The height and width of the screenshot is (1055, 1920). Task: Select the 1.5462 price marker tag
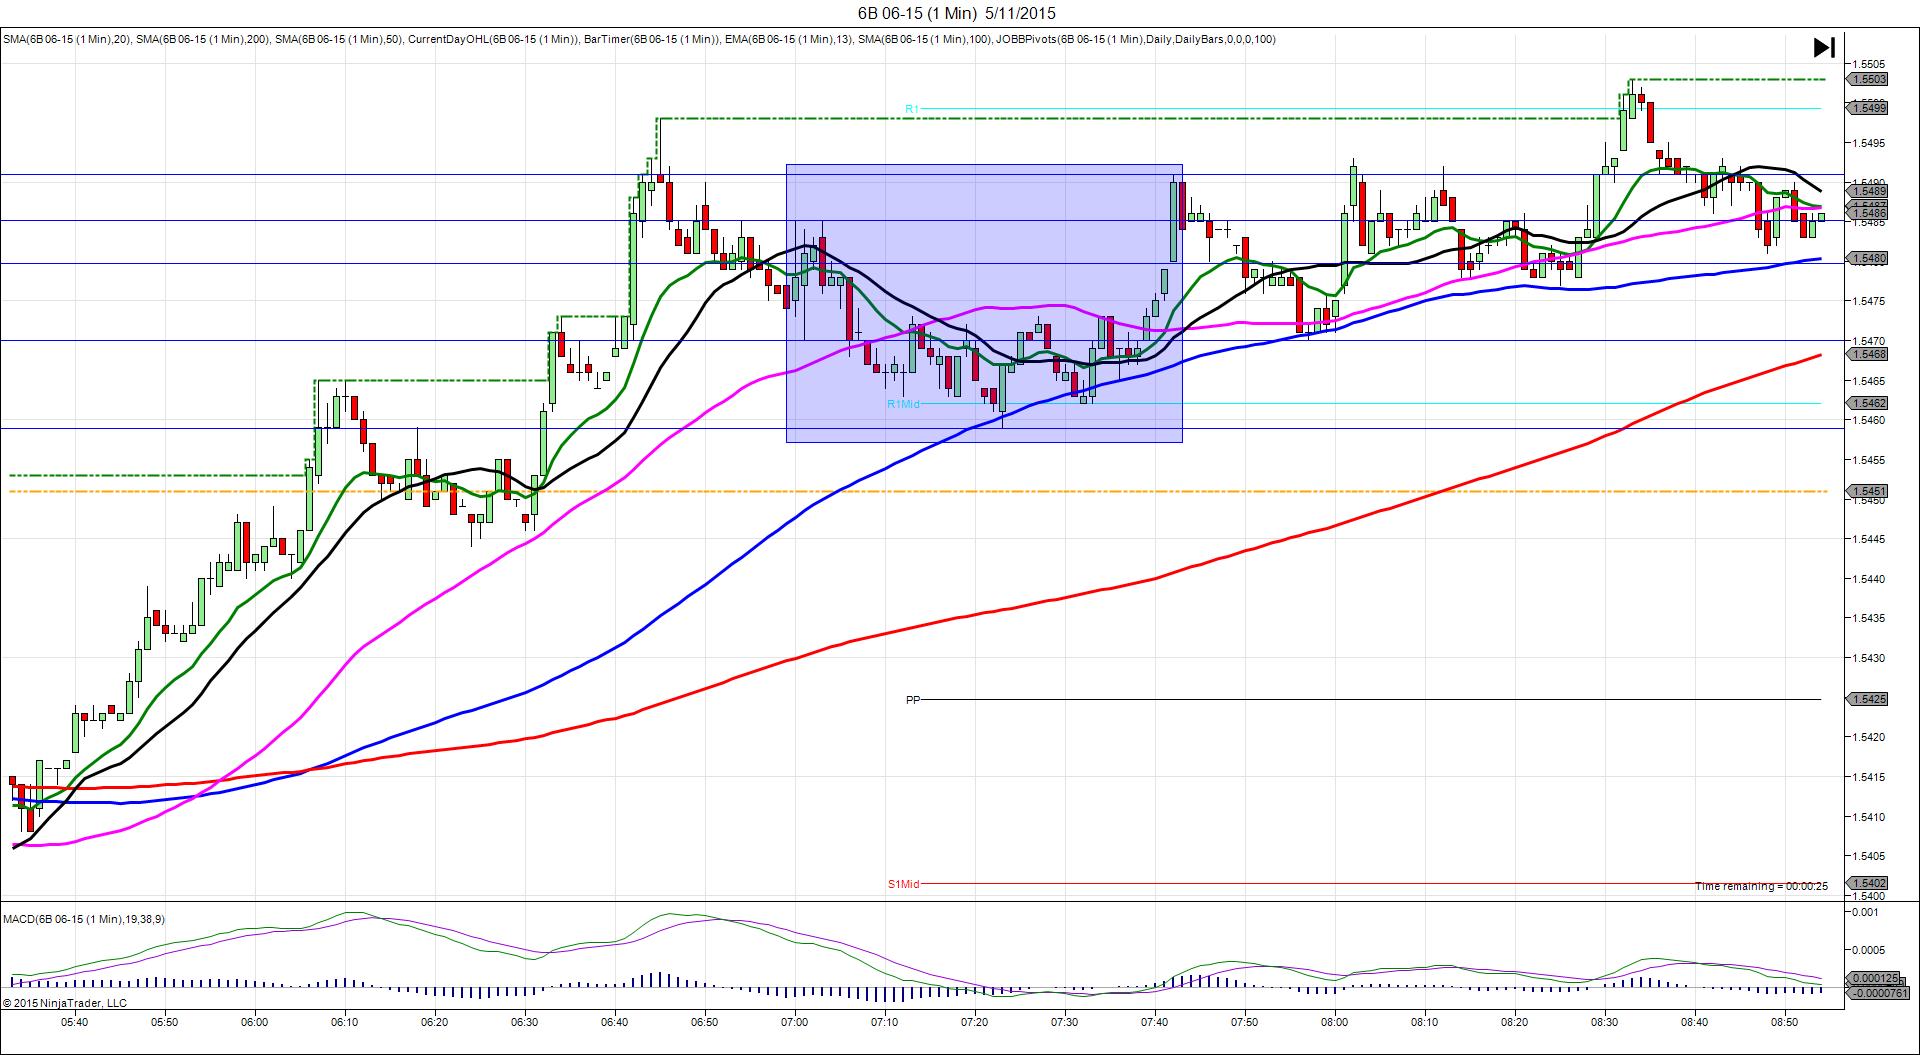pyautogui.click(x=1868, y=403)
